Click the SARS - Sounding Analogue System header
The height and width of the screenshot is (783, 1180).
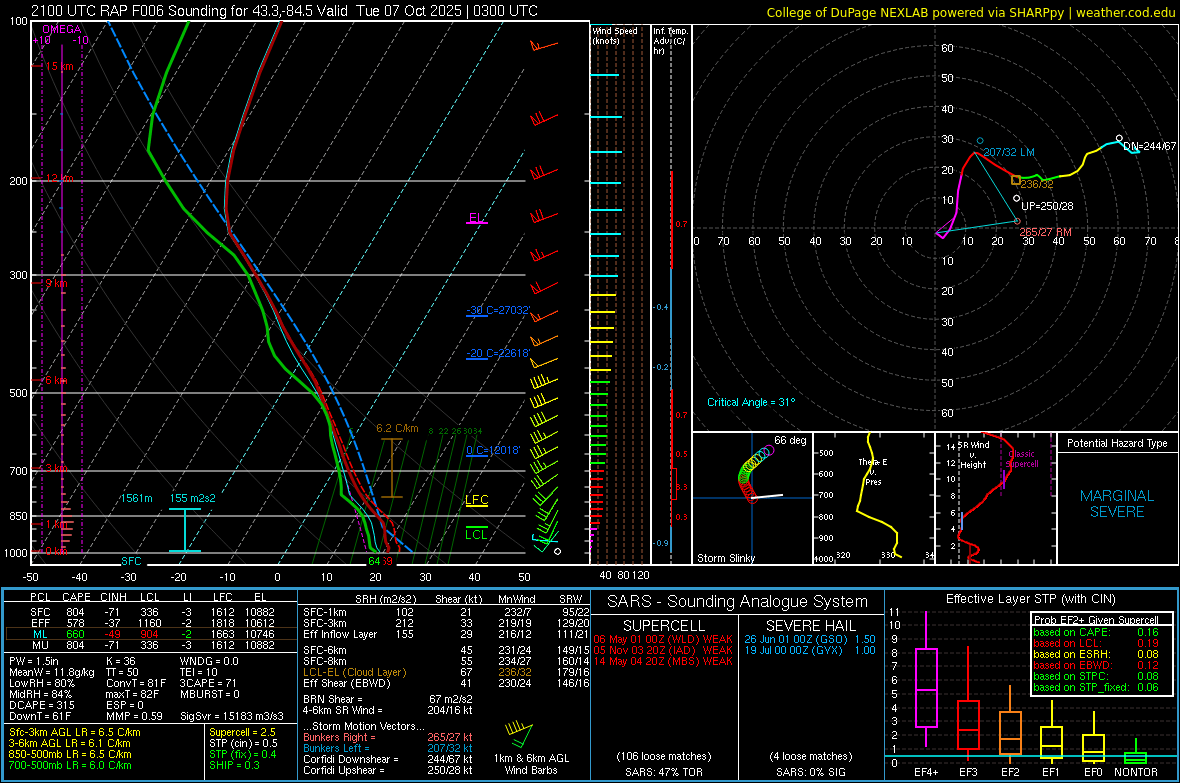tap(738, 602)
